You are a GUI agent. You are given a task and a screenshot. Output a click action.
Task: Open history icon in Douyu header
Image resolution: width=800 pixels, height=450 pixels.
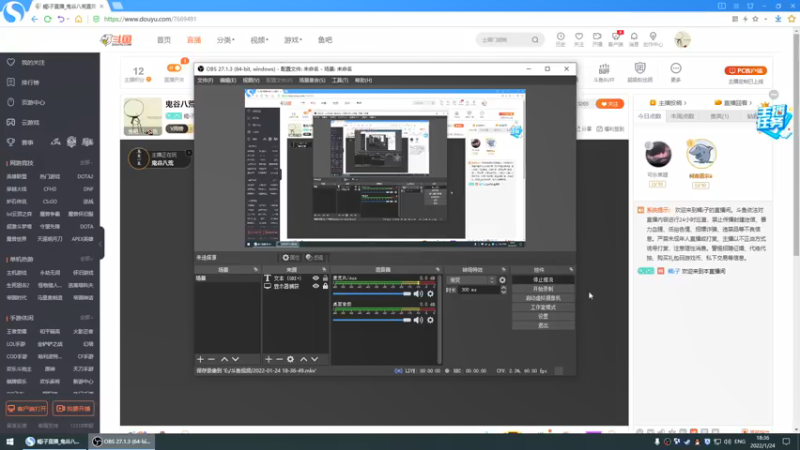[561, 39]
